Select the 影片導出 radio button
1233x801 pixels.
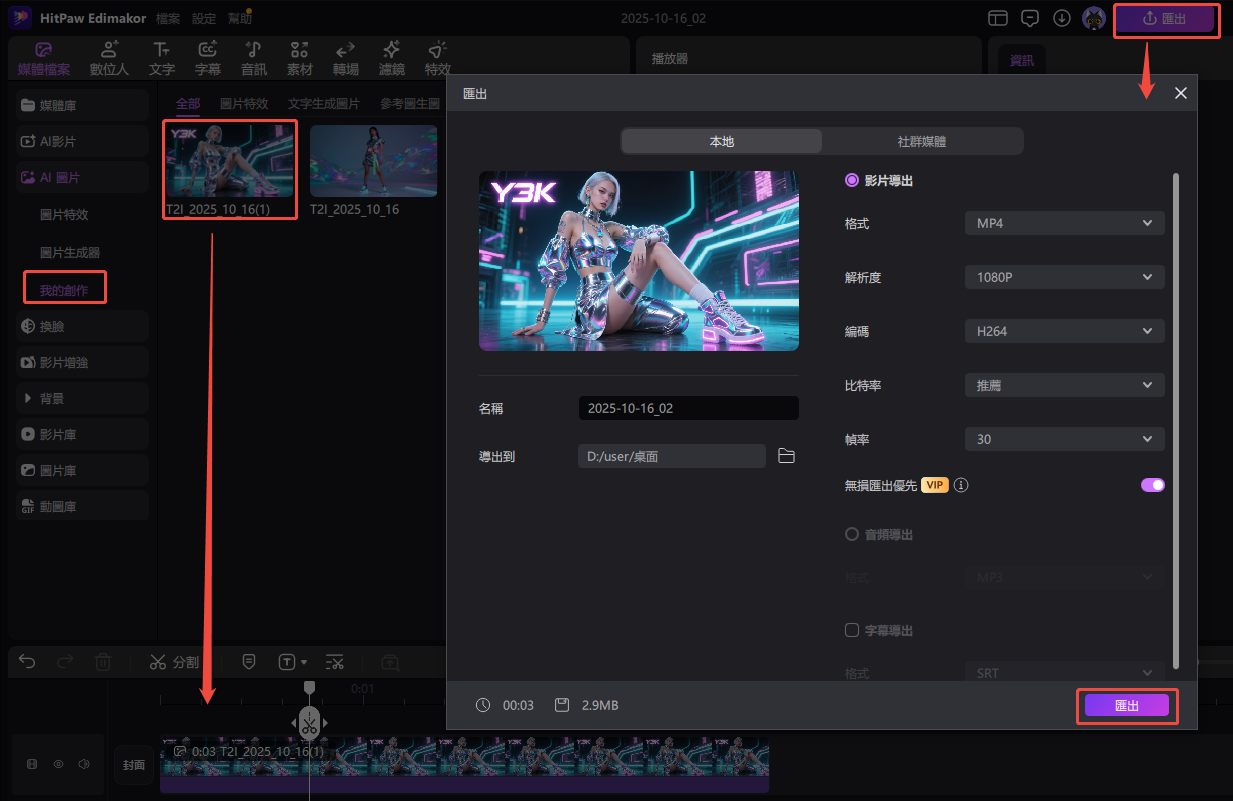(x=852, y=181)
